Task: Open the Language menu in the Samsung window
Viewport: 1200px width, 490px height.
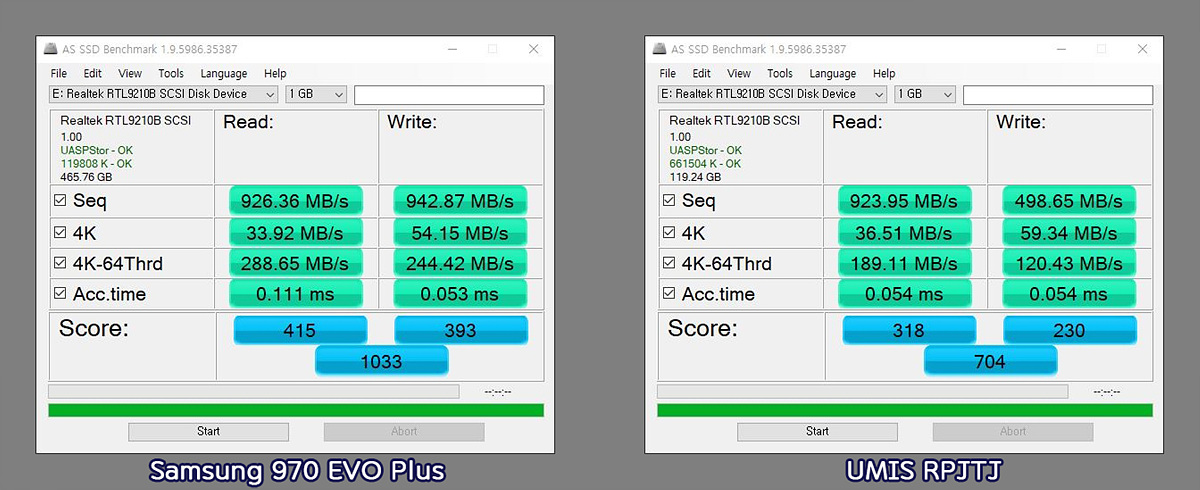Action: pyautogui.click(x=224, y=73)
